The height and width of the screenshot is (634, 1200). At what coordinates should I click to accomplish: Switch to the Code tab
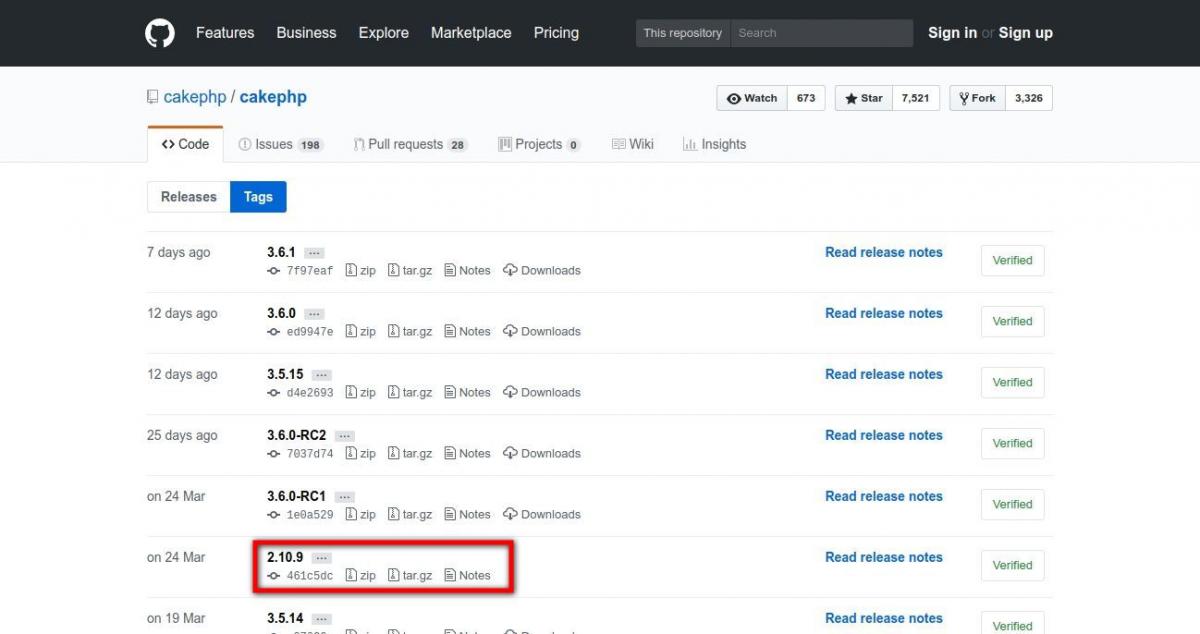(185, 144)
